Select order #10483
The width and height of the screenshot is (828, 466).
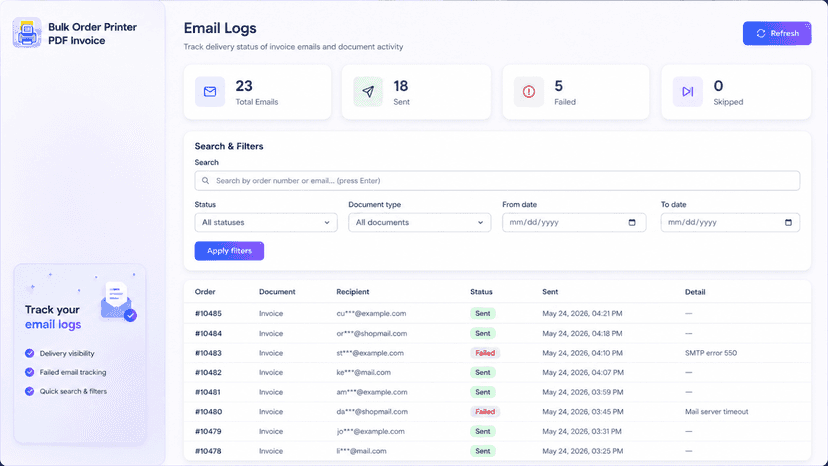point(208,353)
